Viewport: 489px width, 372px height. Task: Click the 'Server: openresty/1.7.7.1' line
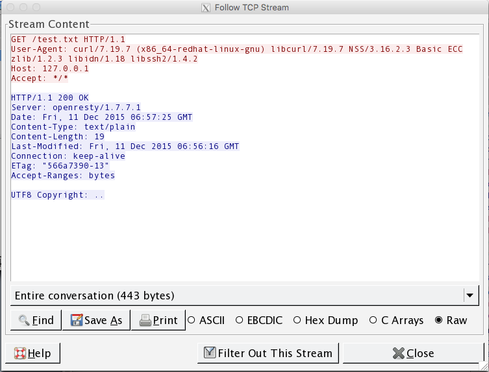point(76,107)
